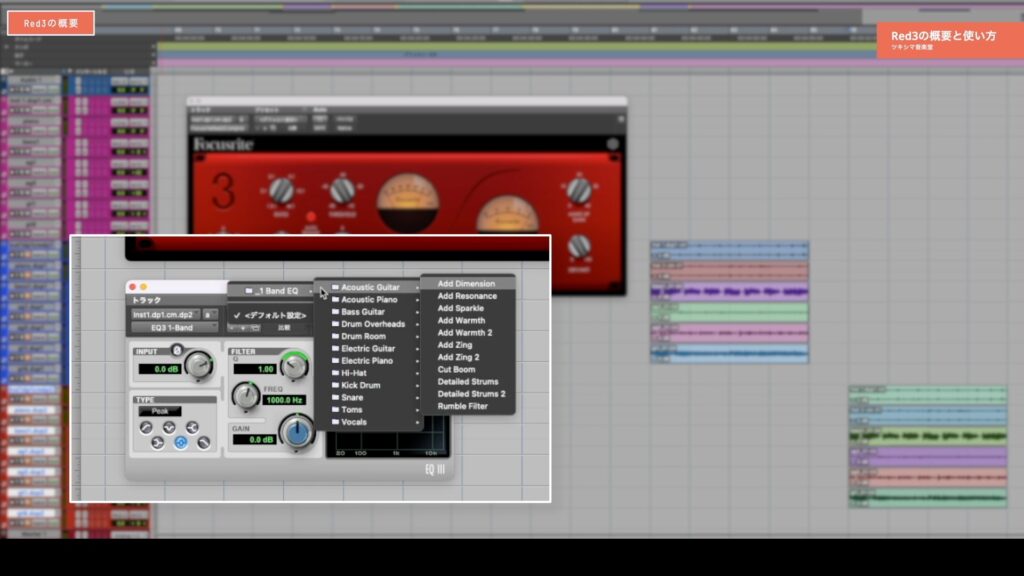This screenshot has height=576, width=1024.
Task: Select the green waveform clip in the timeline
Action: [928, 436]
